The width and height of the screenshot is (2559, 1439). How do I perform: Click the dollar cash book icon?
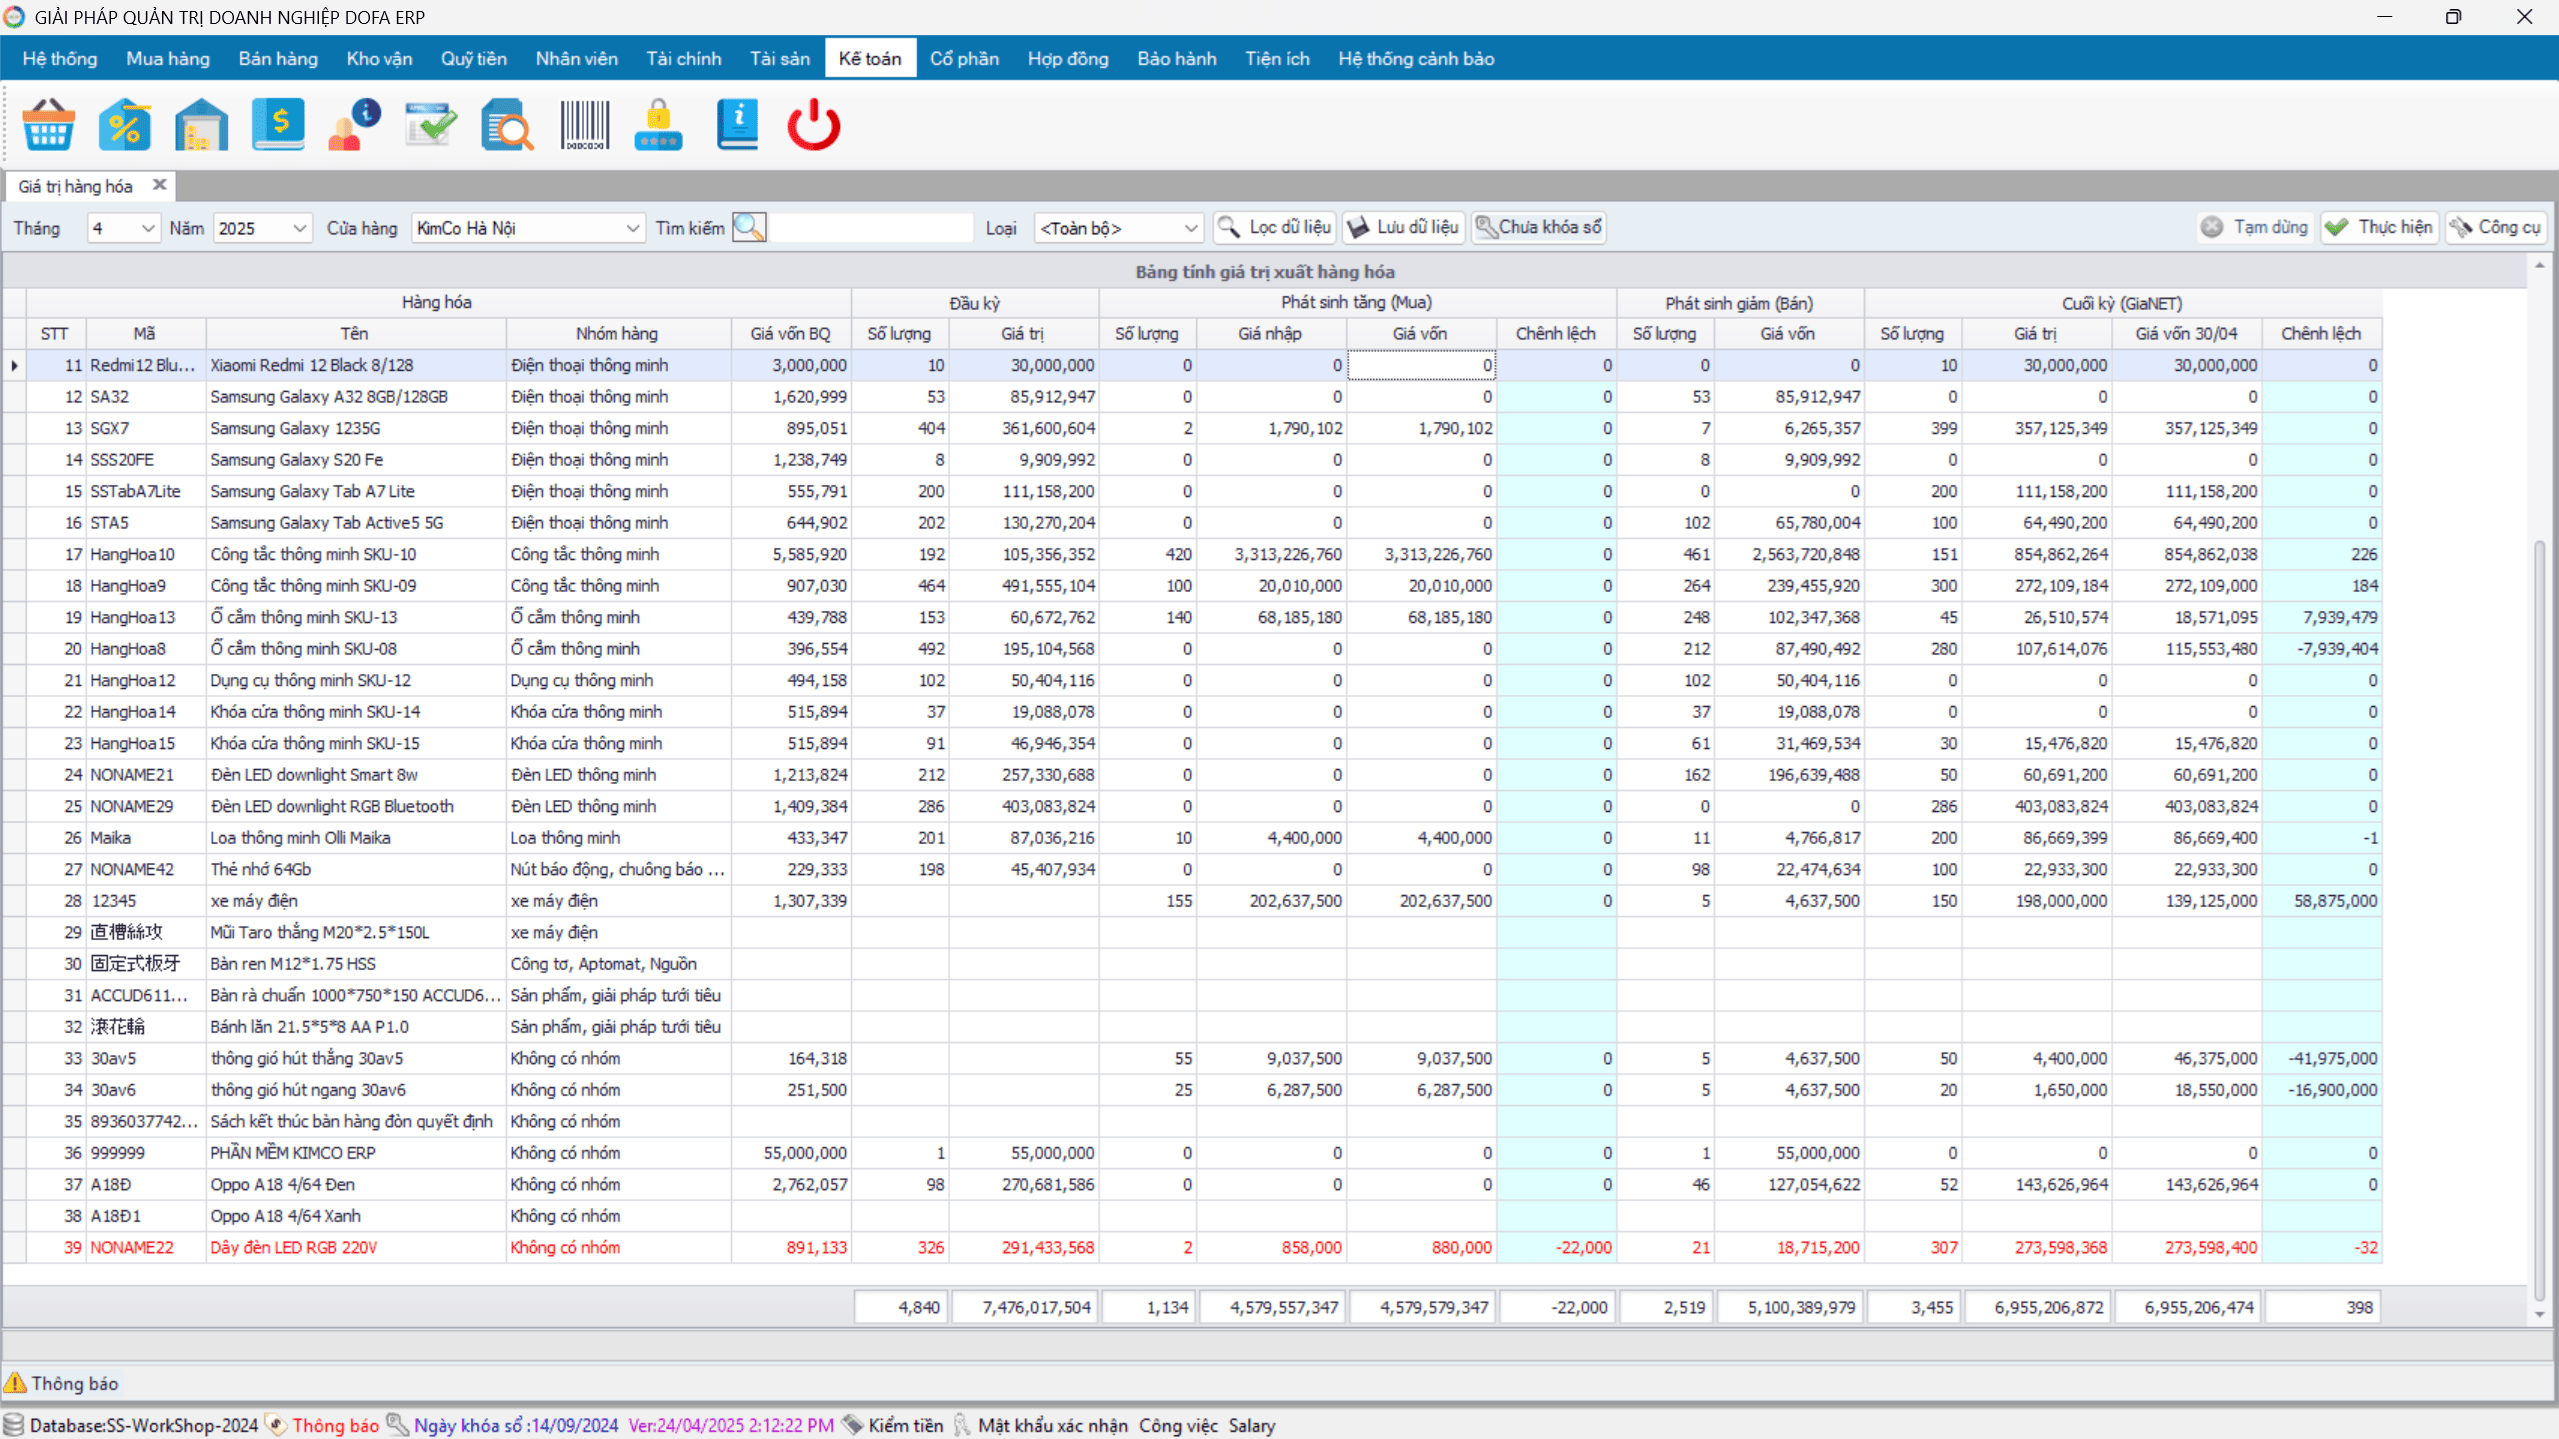pyautogui.click(x=278, y=125)
